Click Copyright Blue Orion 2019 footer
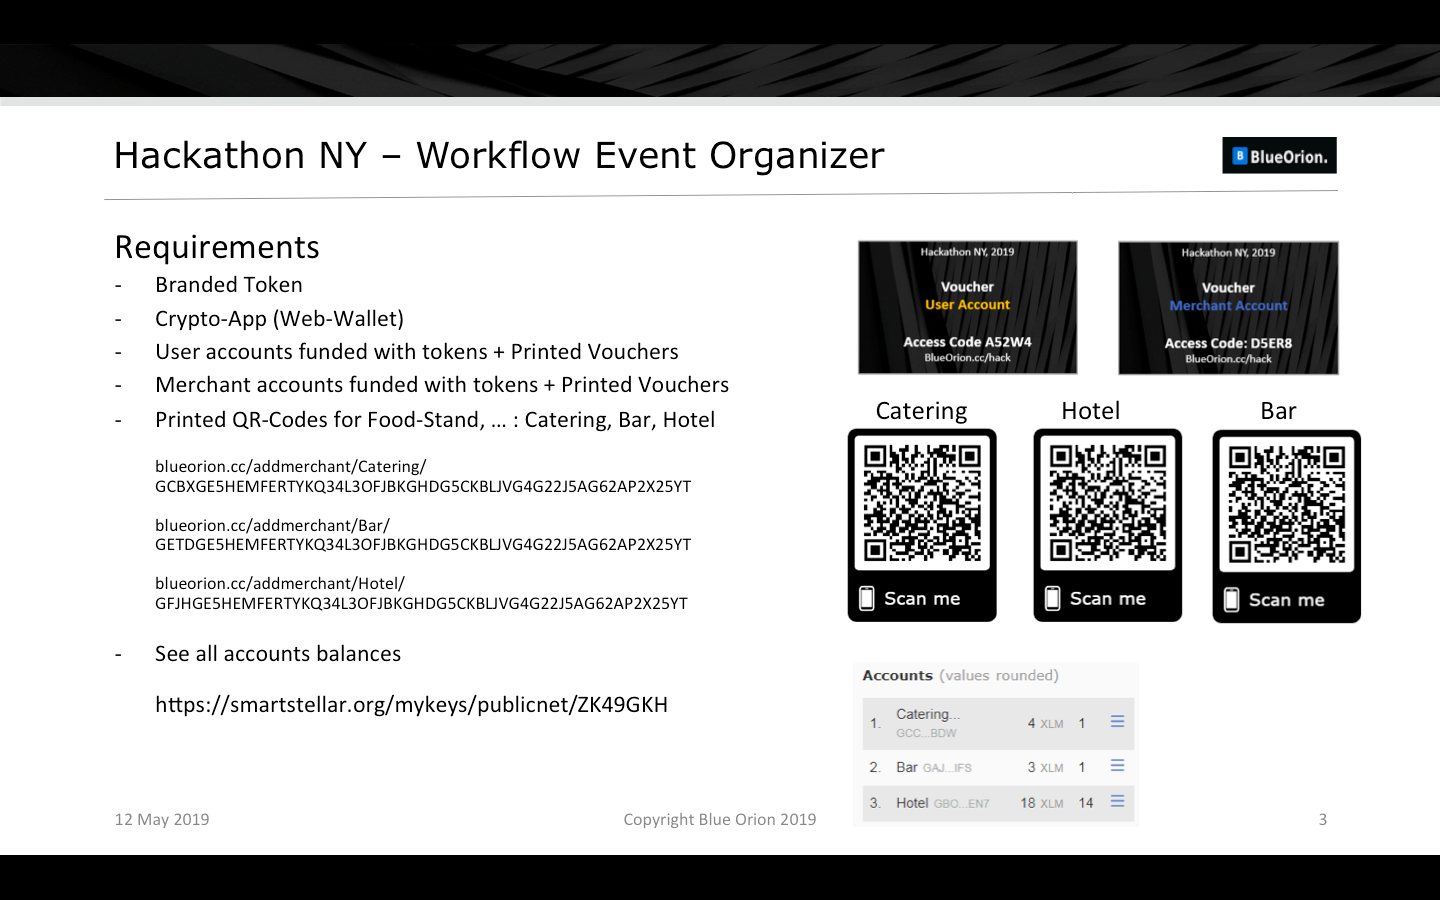The height and width of the screenshot is (900, 1440). pos(720,819)
